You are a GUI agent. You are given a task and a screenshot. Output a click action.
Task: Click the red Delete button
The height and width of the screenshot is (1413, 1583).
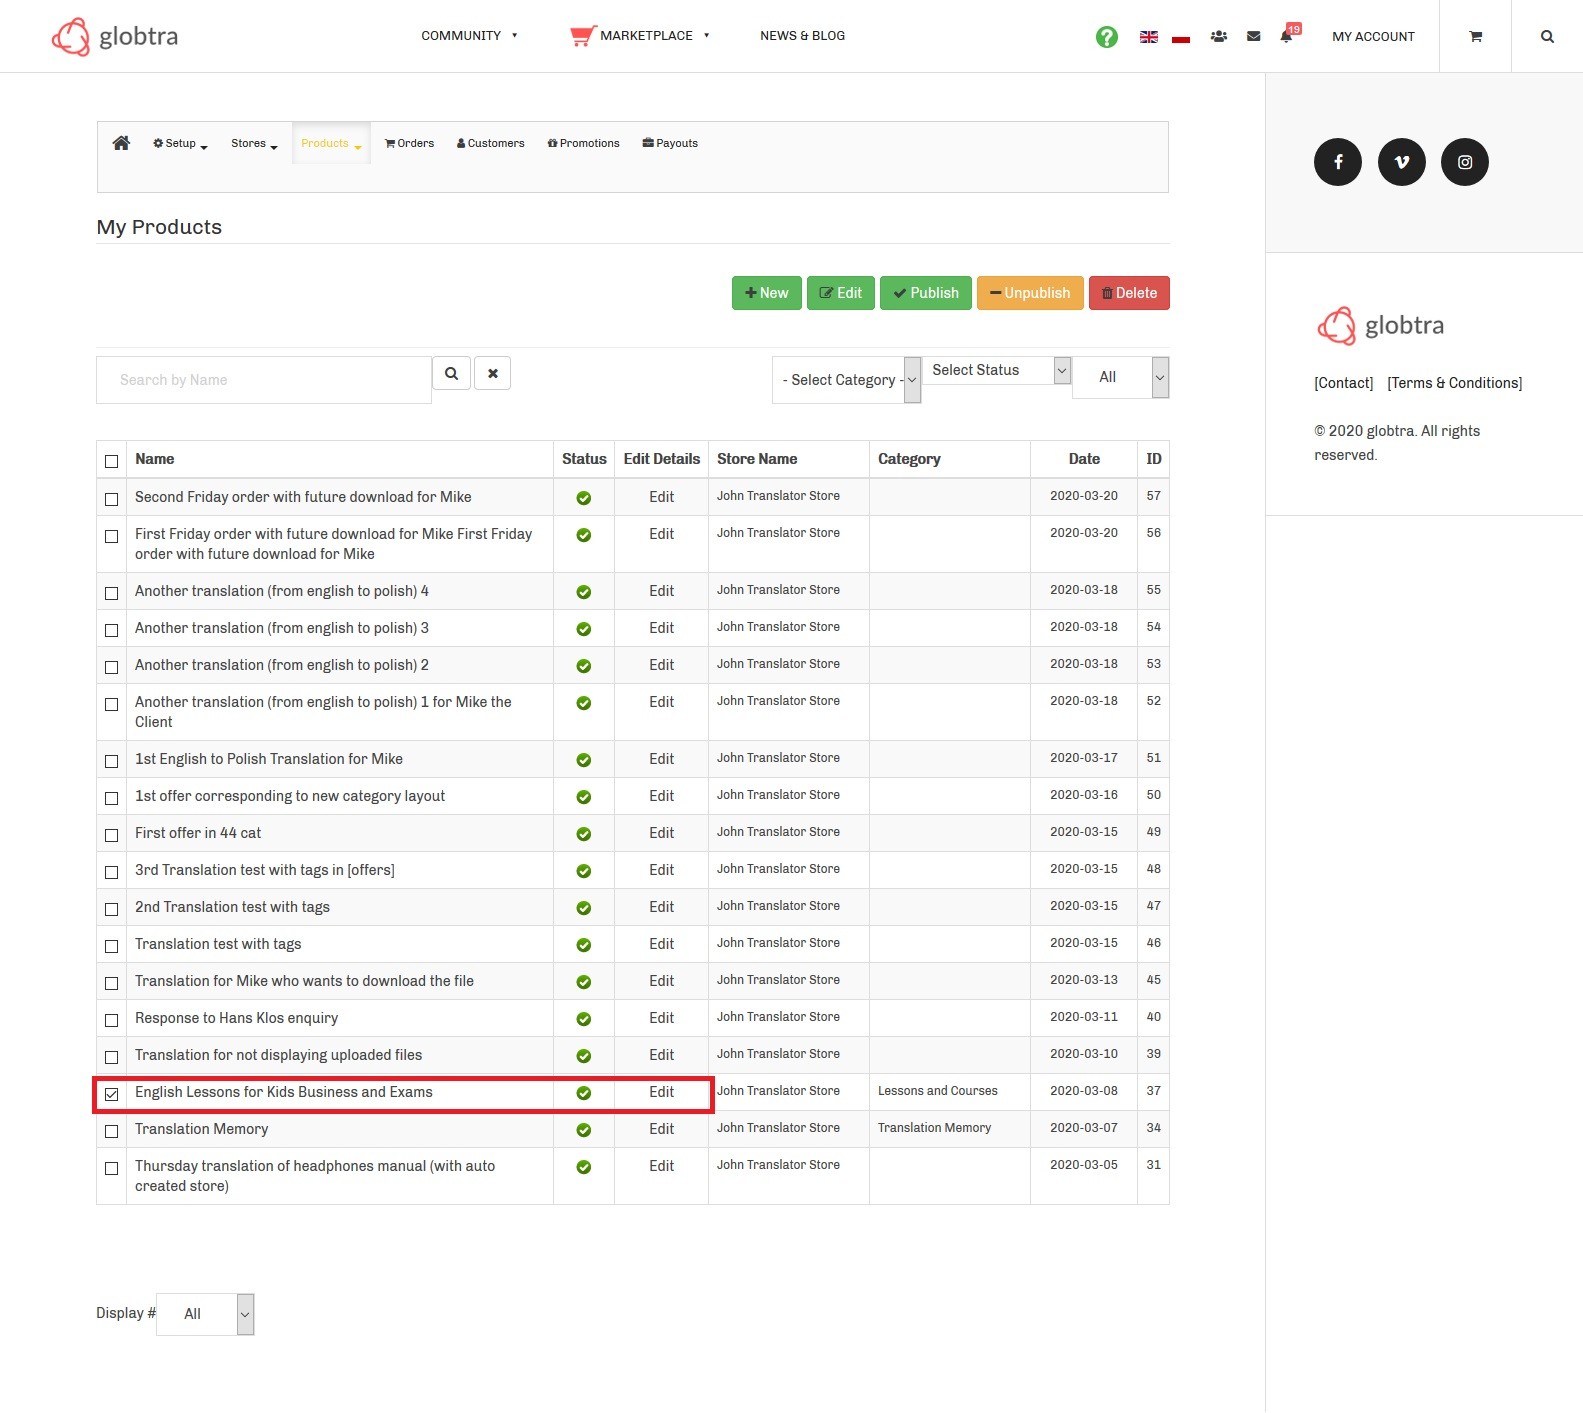tap(1128, 293)
